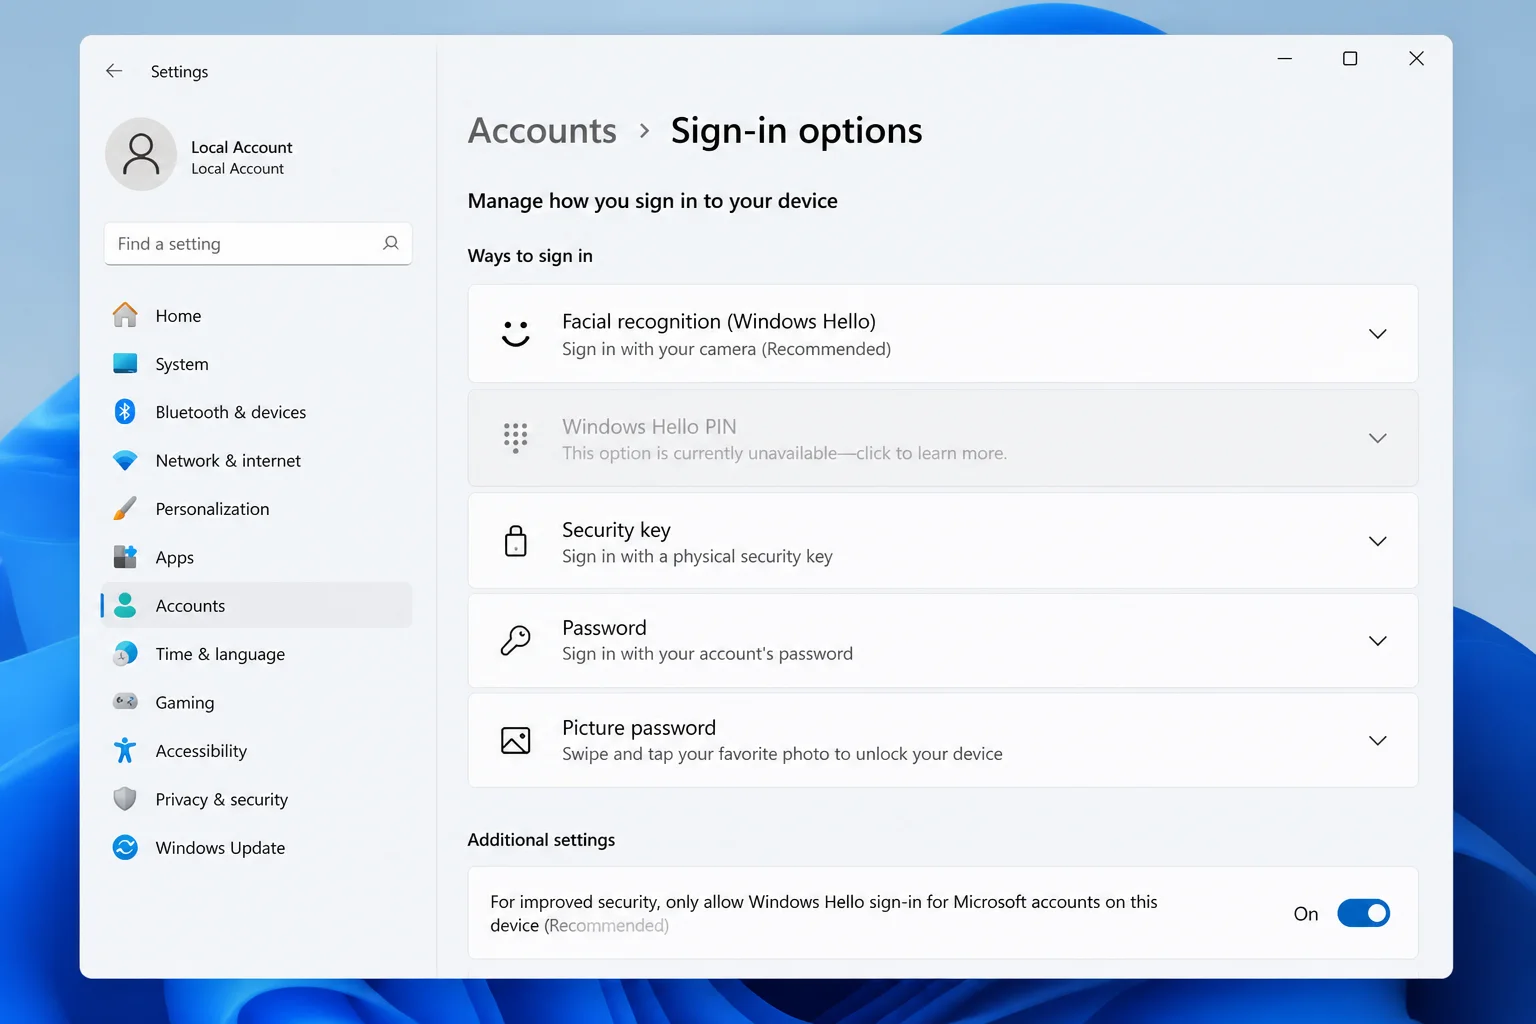1536x1024 pixels.
Task: Click the Network wifi icon
Action: click(125, 460)
